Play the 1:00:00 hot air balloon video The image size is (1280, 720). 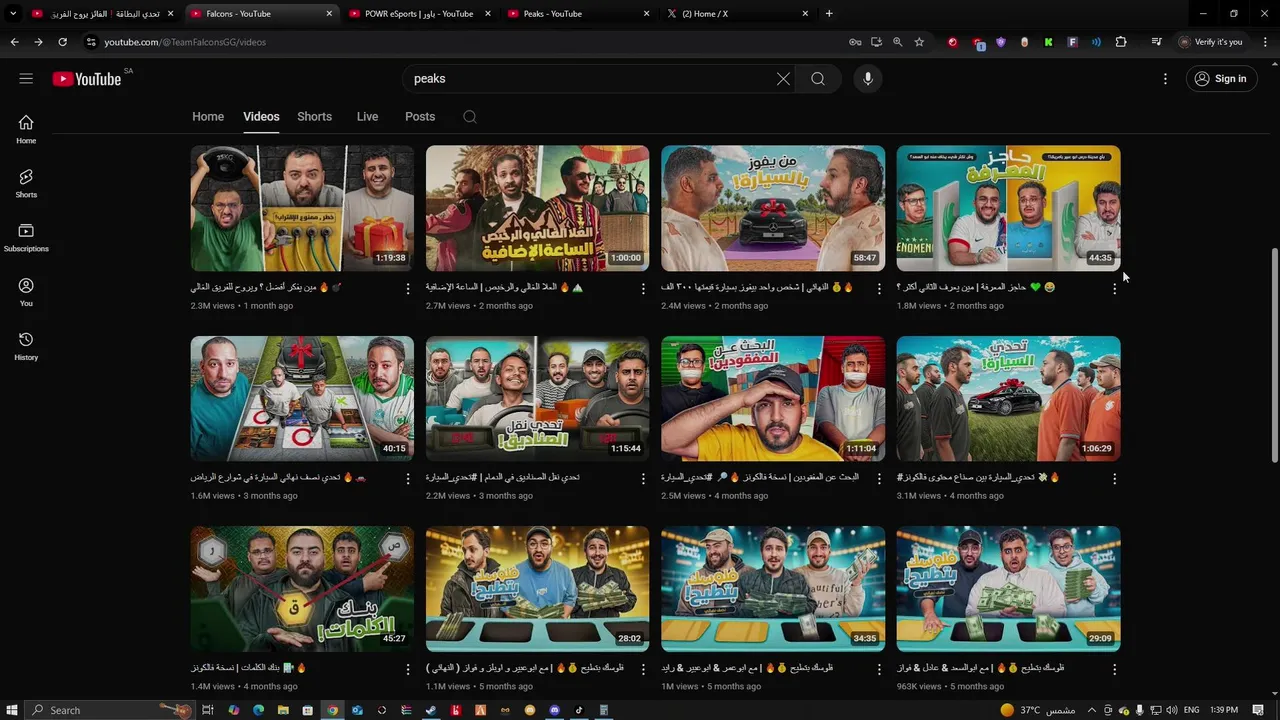tap(537, 208)
